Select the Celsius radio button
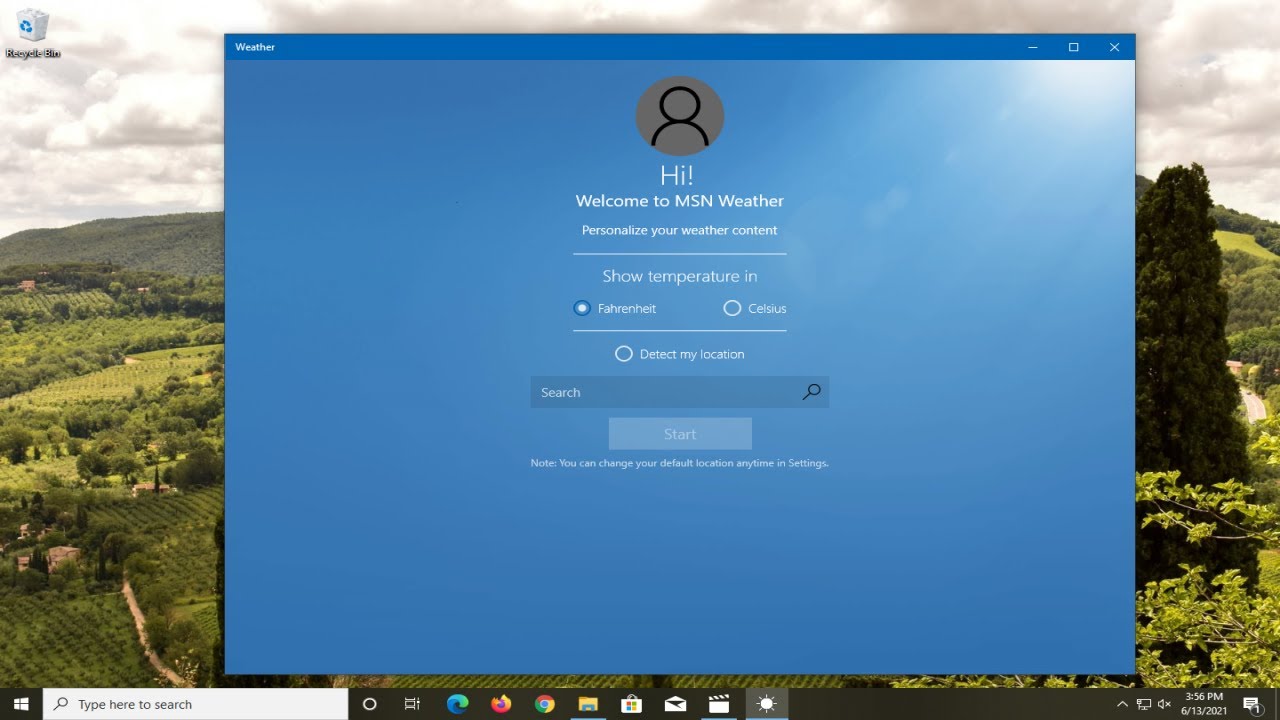 [732, 308]
